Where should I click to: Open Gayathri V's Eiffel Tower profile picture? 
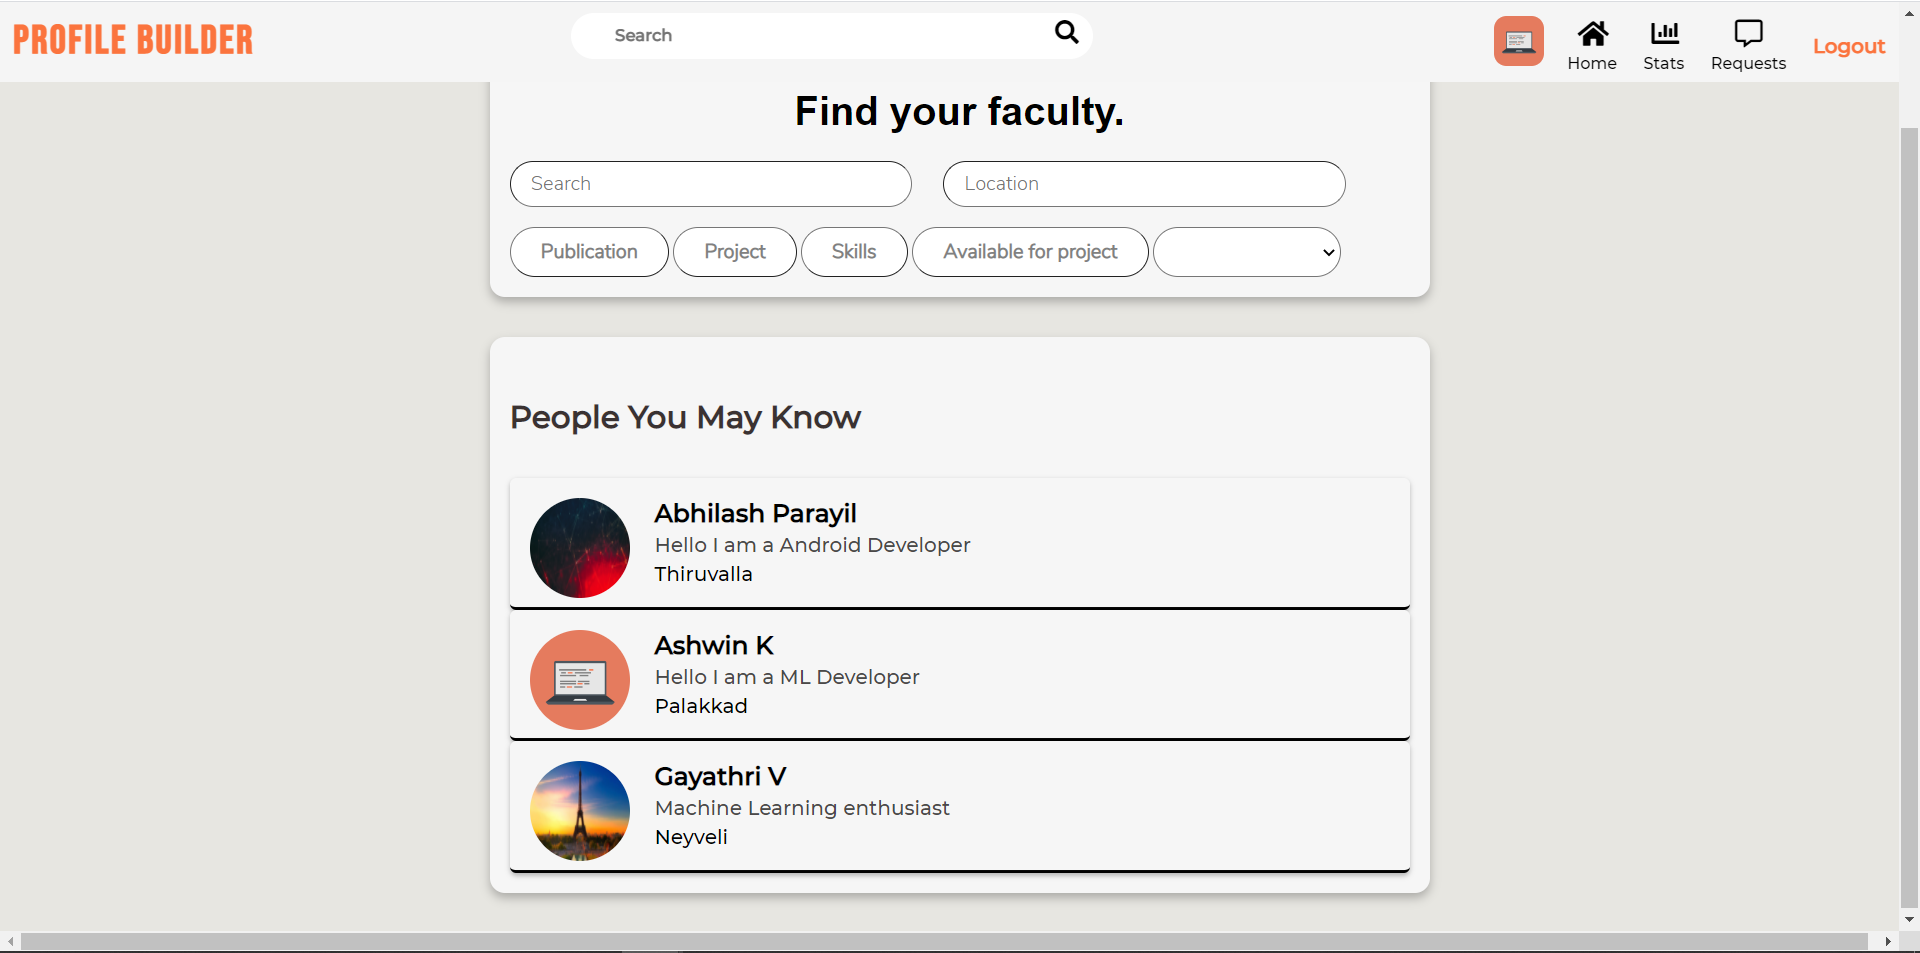[x=579, y=810]
